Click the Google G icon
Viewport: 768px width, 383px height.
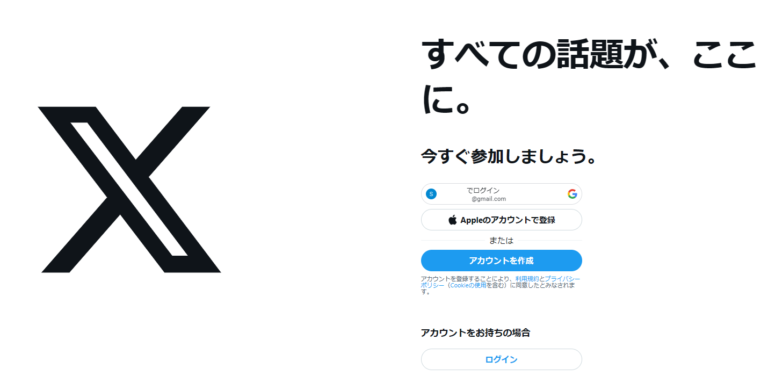pos(572,194)
